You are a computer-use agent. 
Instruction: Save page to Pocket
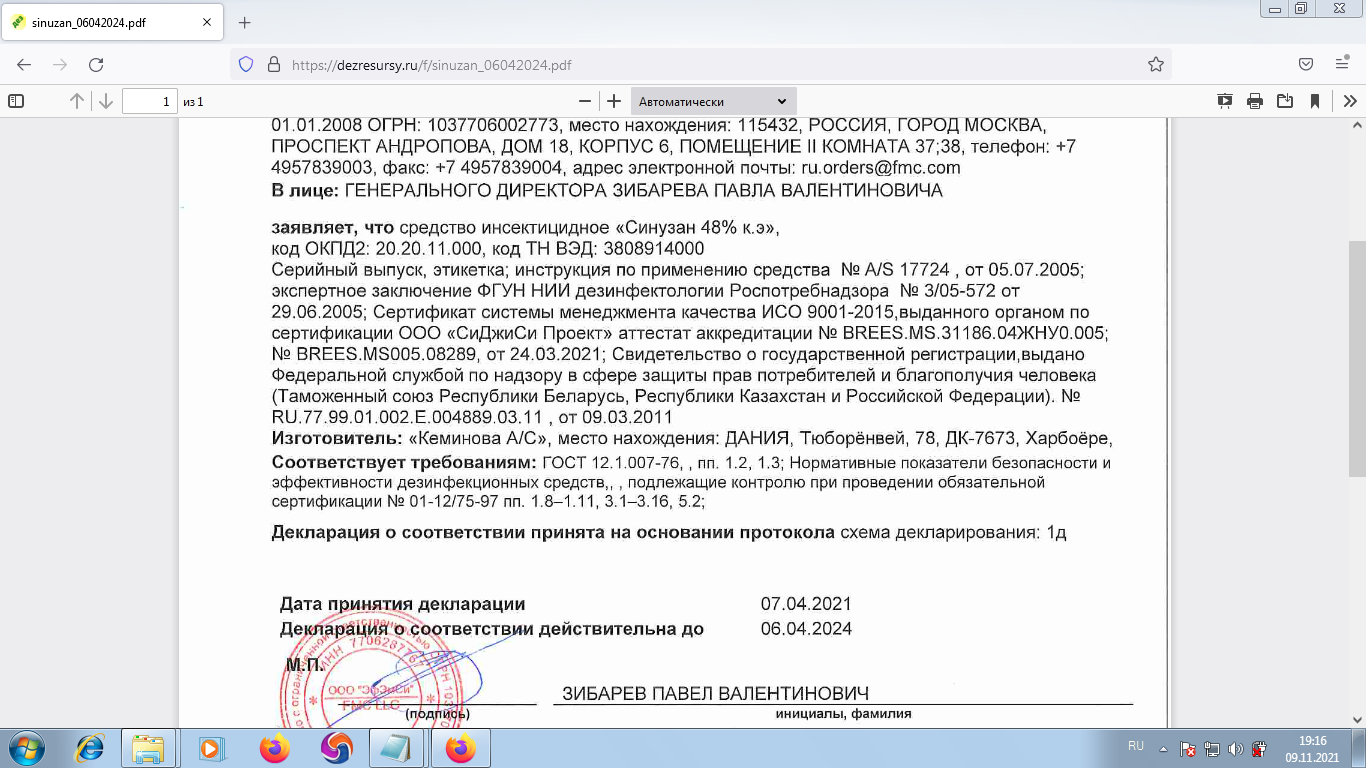pos(1306,64)
